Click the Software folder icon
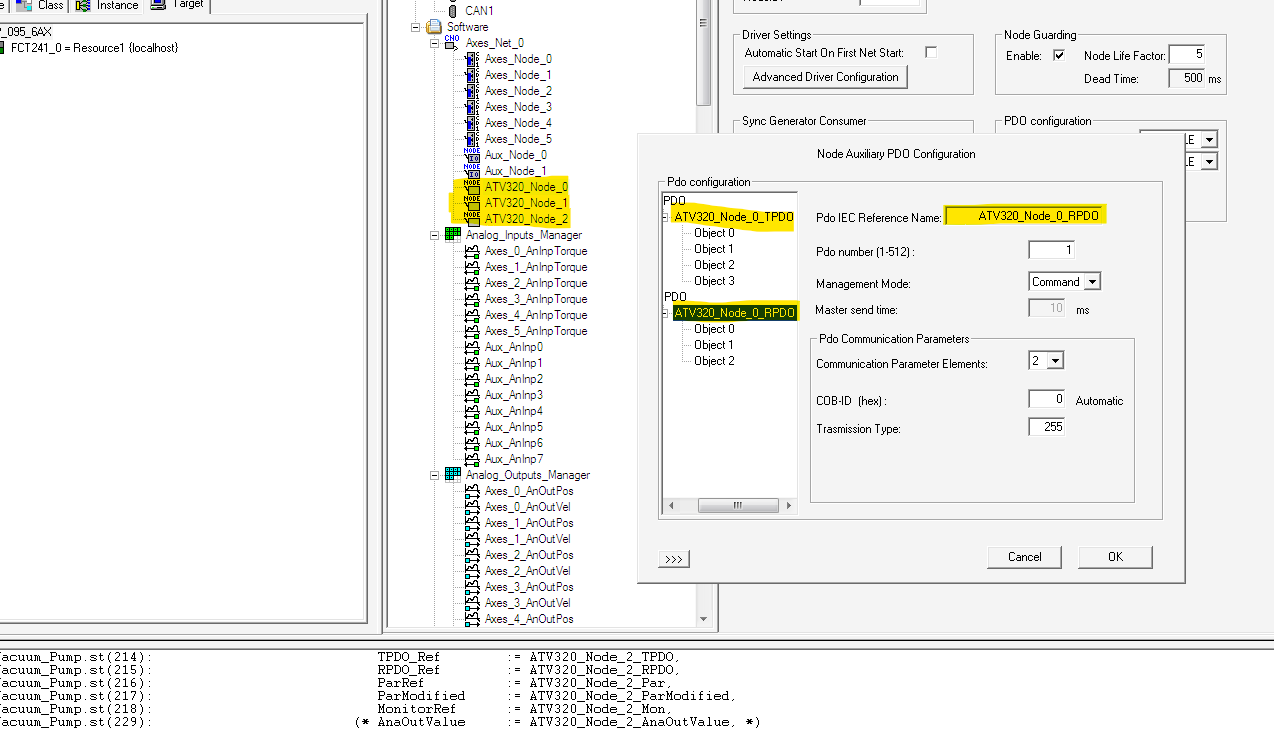The height and width of the screenshot is (729, 1274). pos(434,27)
